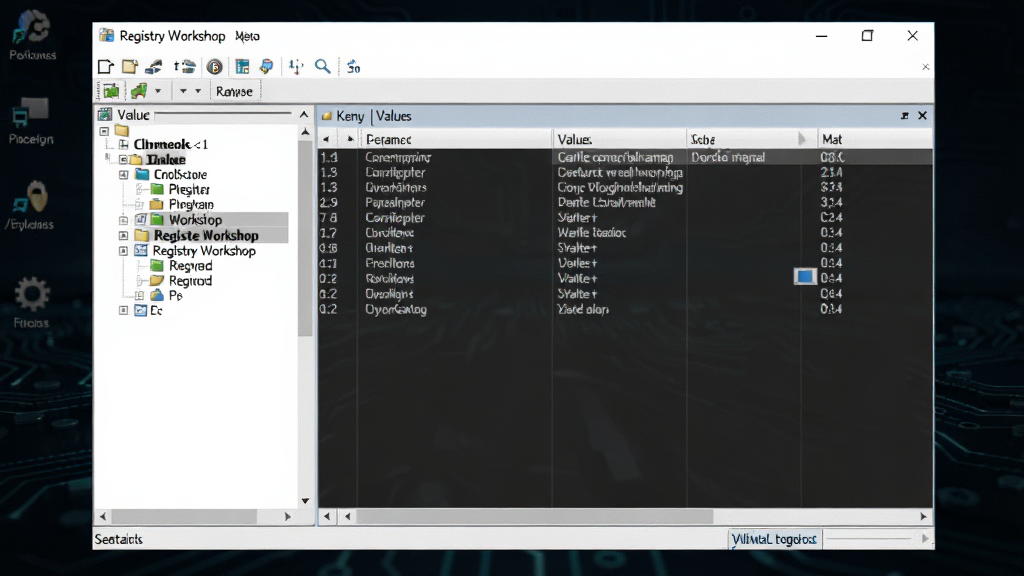This screenshot has width=1024, height=576.
Task: Click the magnifying glass search icon
Action: point(323,67)
